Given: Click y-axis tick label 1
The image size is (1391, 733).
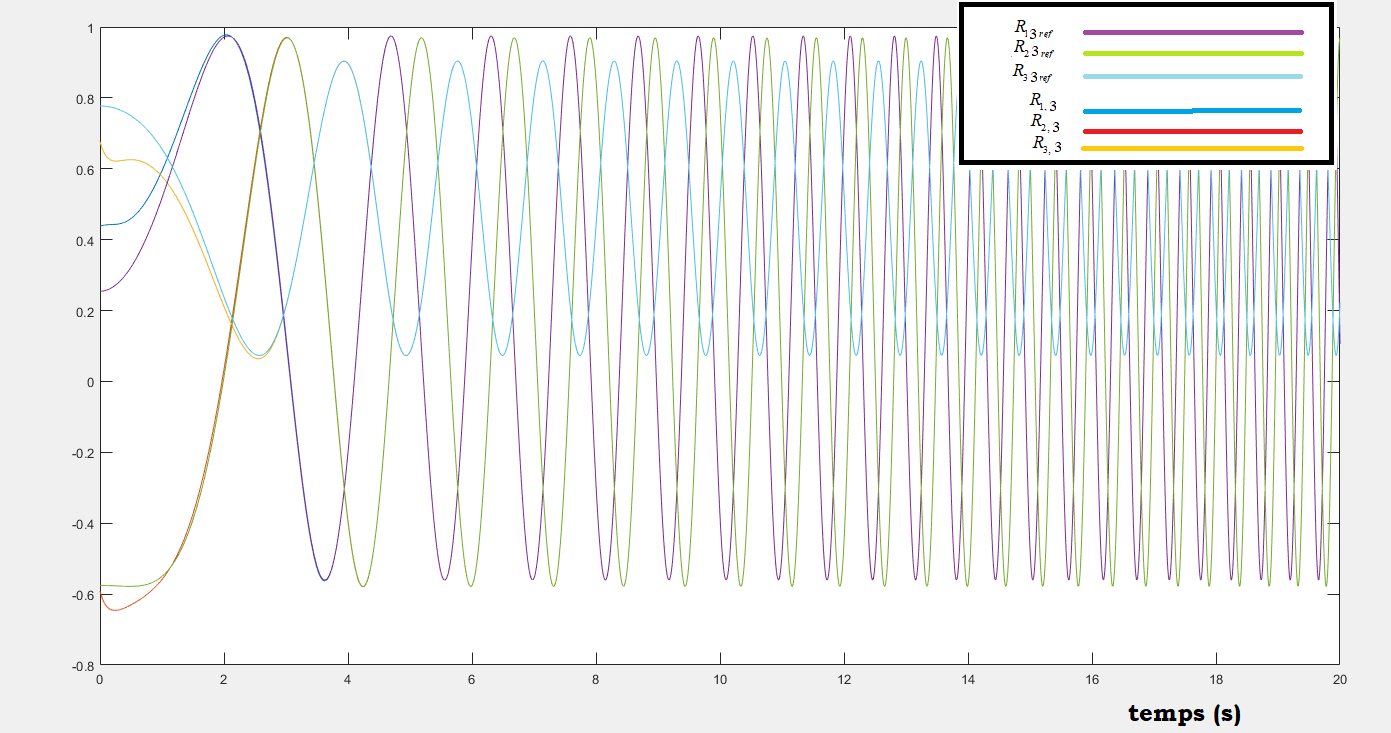Looking at the screenshot, I should coord(90,28).
